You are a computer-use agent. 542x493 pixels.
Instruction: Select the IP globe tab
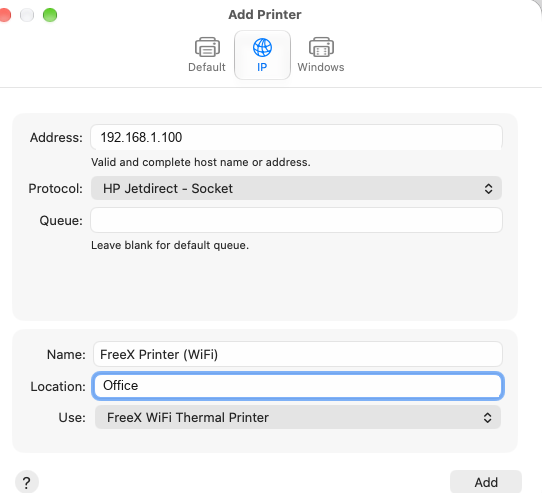point(262,55)
